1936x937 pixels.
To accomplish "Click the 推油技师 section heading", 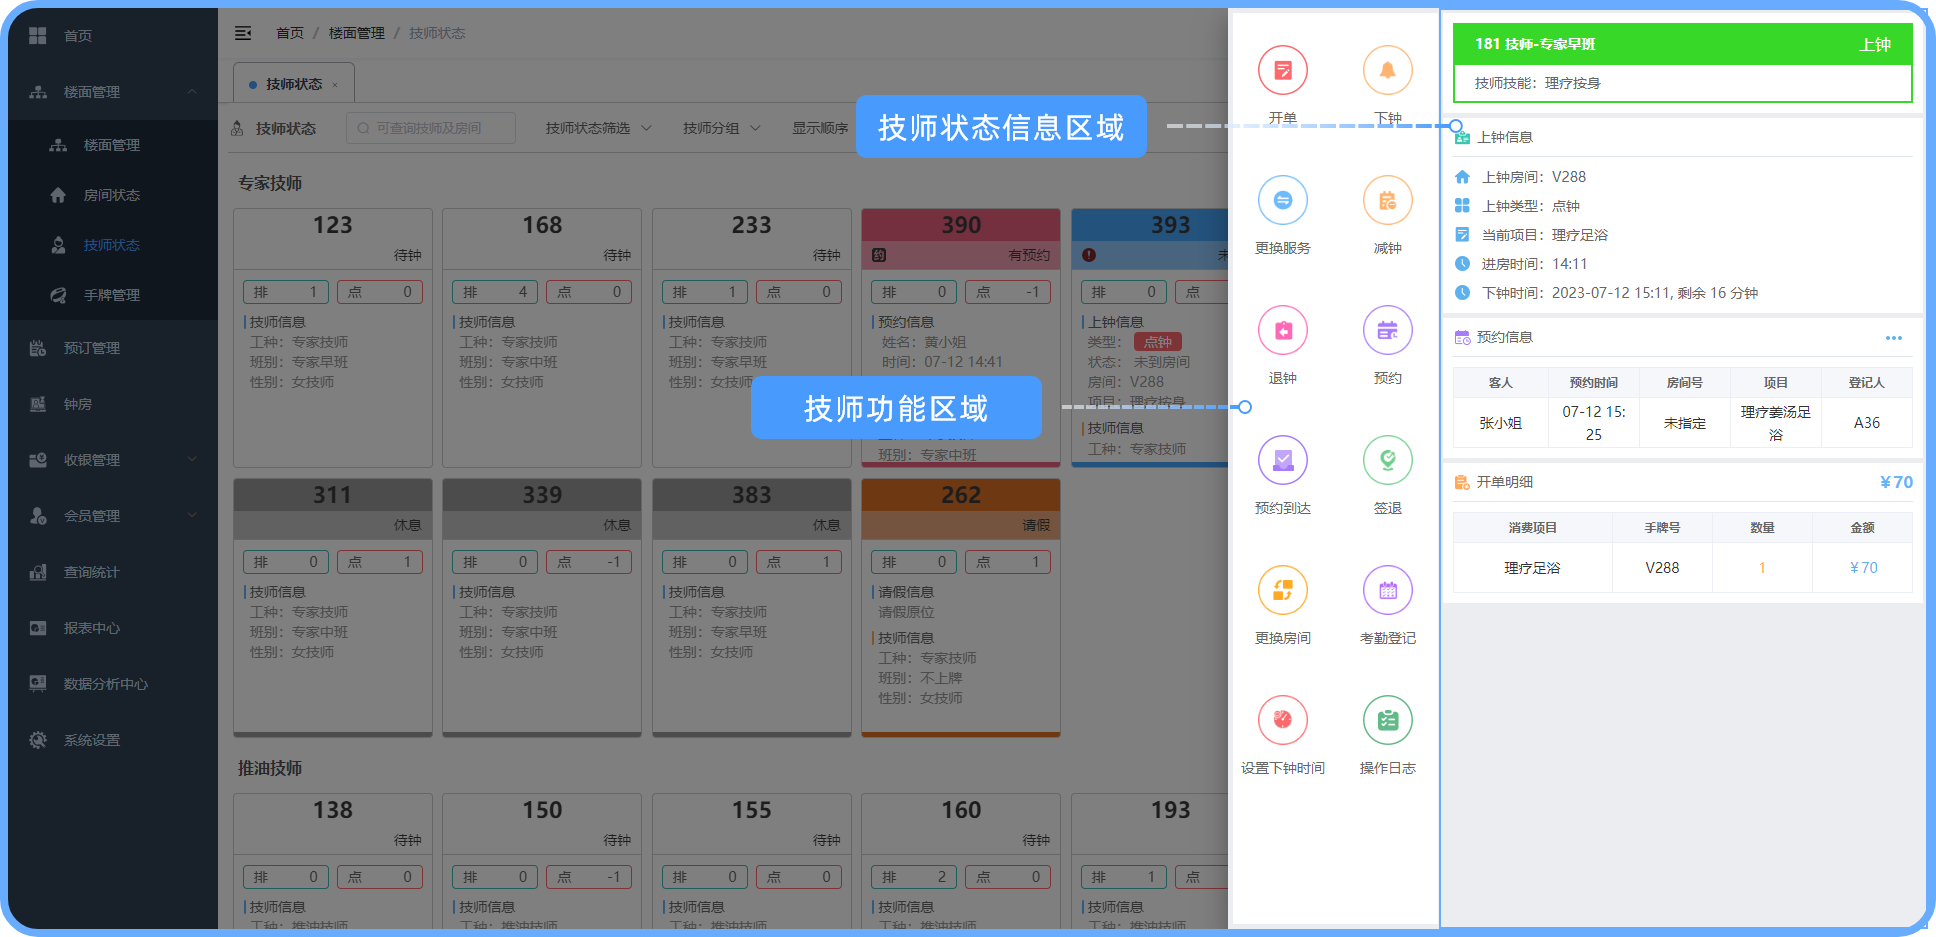I will pyautogui.click(x=270, y=768).
